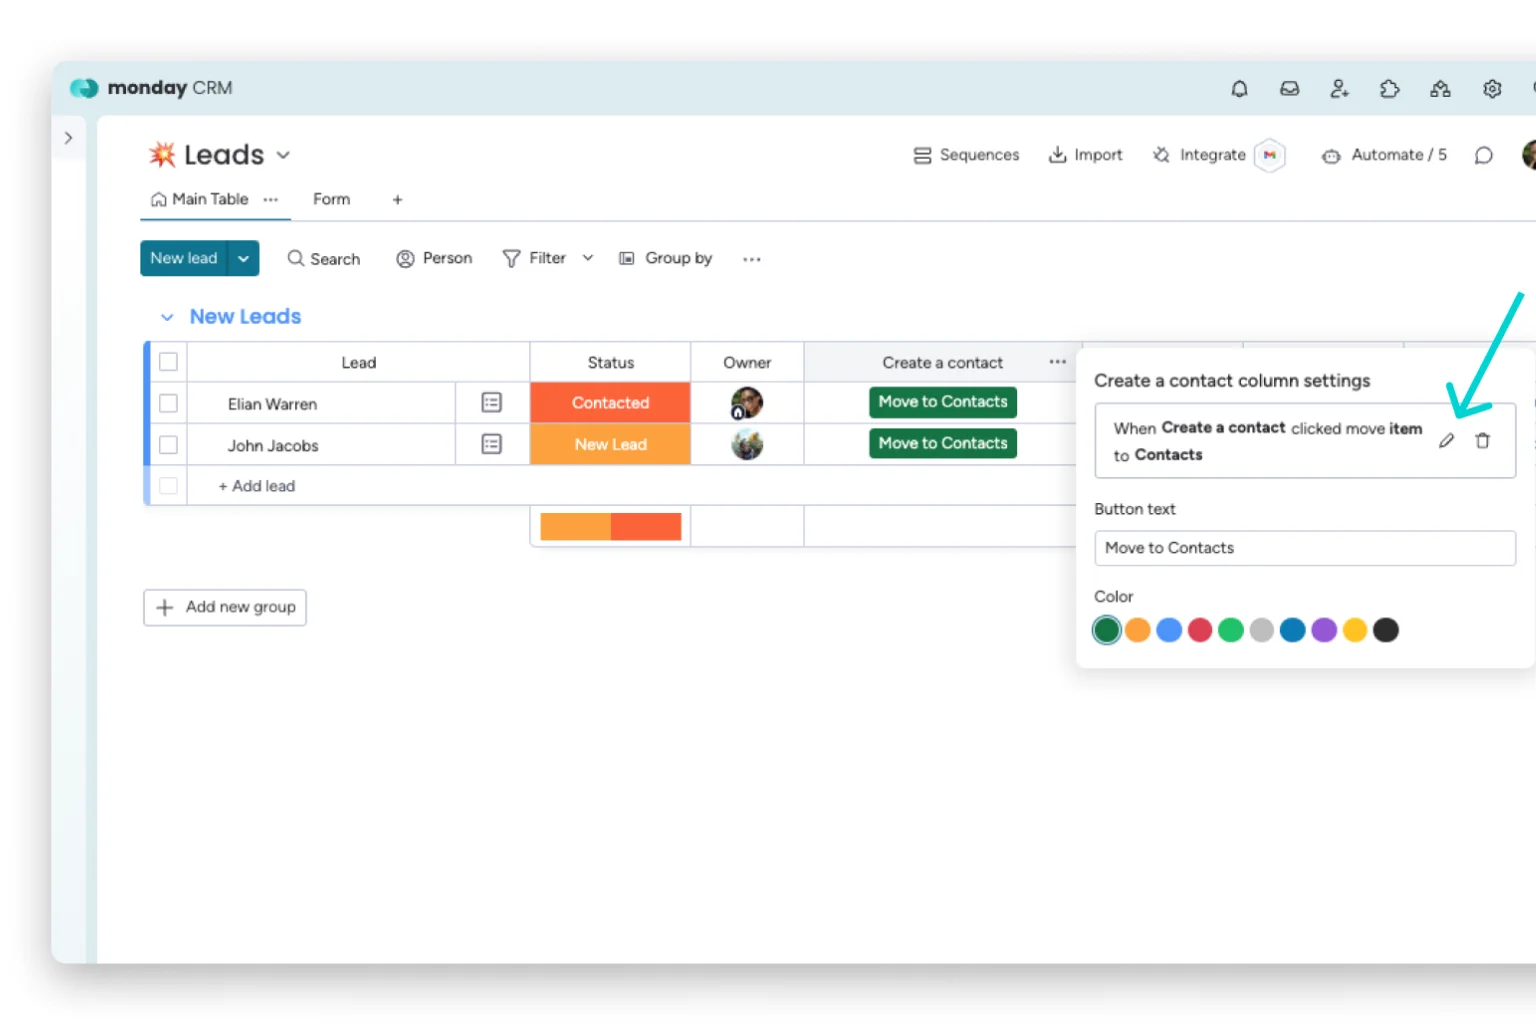The width and height of the screenshot is (1536, 1024).
Task: Click the Status column header
Action: tap(610, 363)
